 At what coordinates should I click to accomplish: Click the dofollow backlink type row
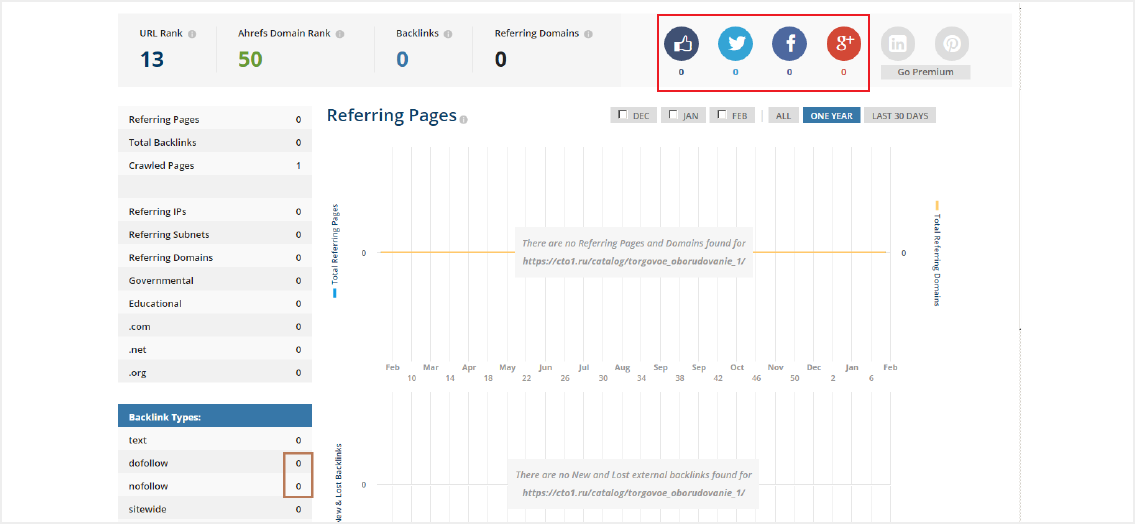pyautogui.click(x=214, y=463)
